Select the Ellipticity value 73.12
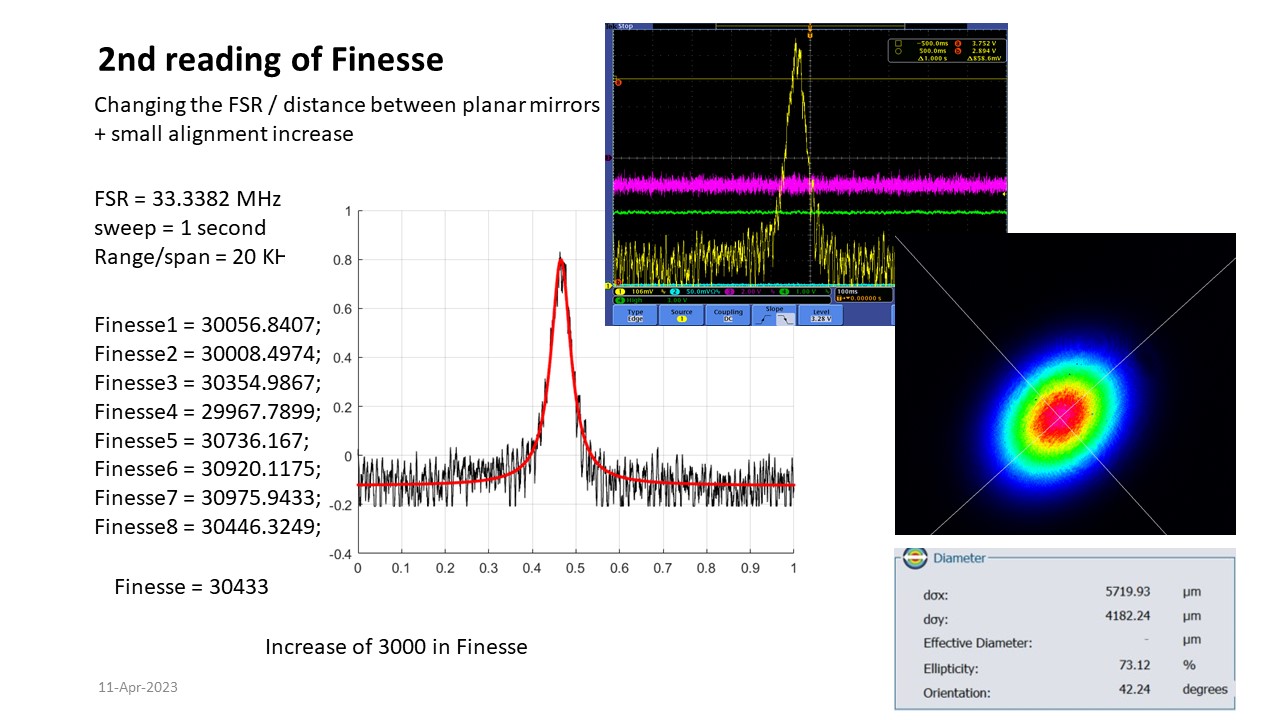This screenshot has height=720, width=1280. click(x=1137, y=666)
